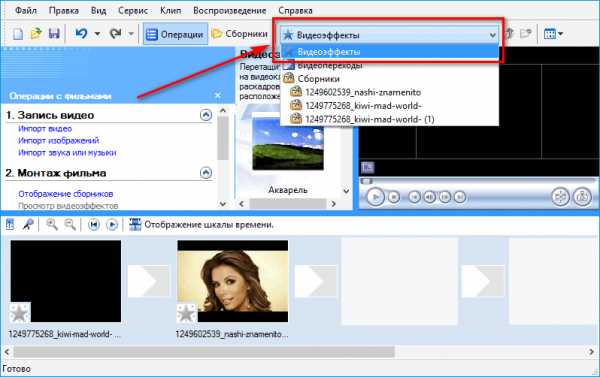Step to next frame in preview monitor
The image size is (600, 377).
(445, 197)
